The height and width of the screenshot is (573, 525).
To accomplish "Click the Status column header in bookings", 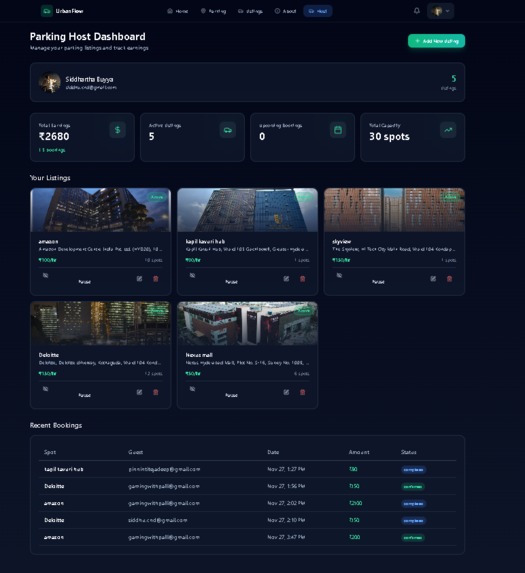I will coord(408,452).
